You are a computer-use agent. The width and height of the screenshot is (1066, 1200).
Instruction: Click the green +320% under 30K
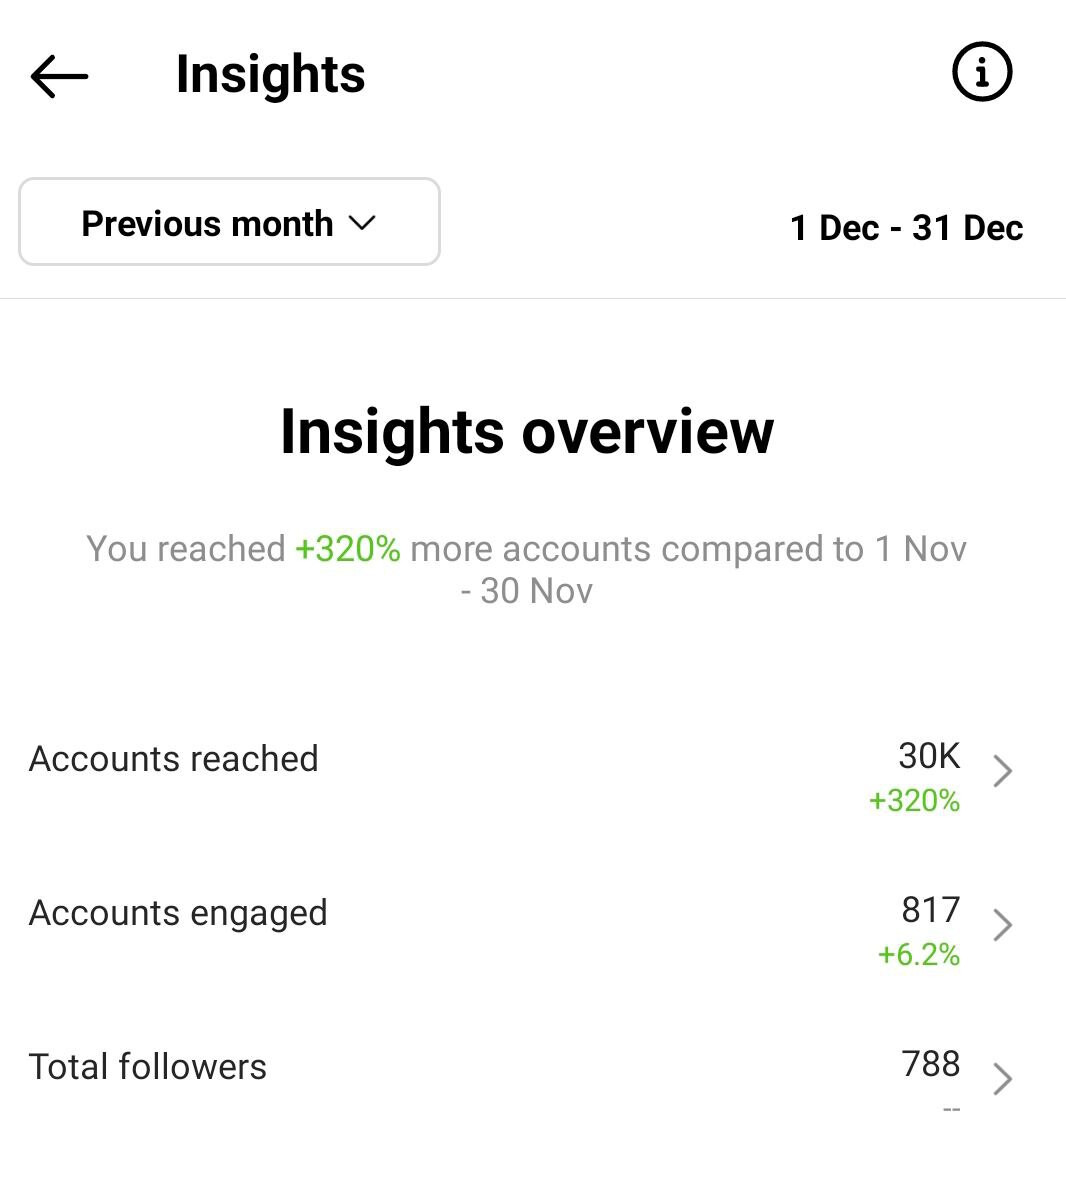(x=914, y=801)
